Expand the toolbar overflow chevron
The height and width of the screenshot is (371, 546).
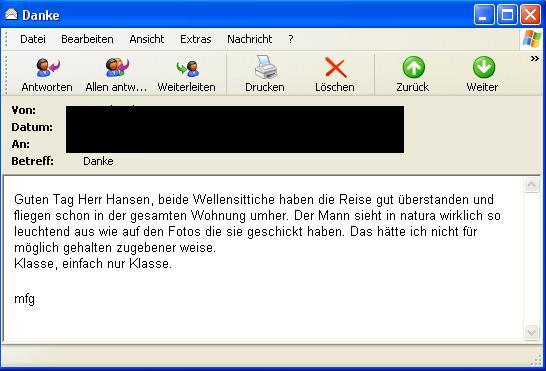pos(535,59)
